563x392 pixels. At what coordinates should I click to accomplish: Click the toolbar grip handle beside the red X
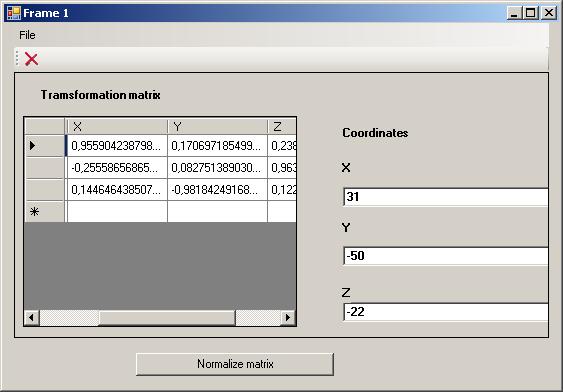click(x=17, y=59)
